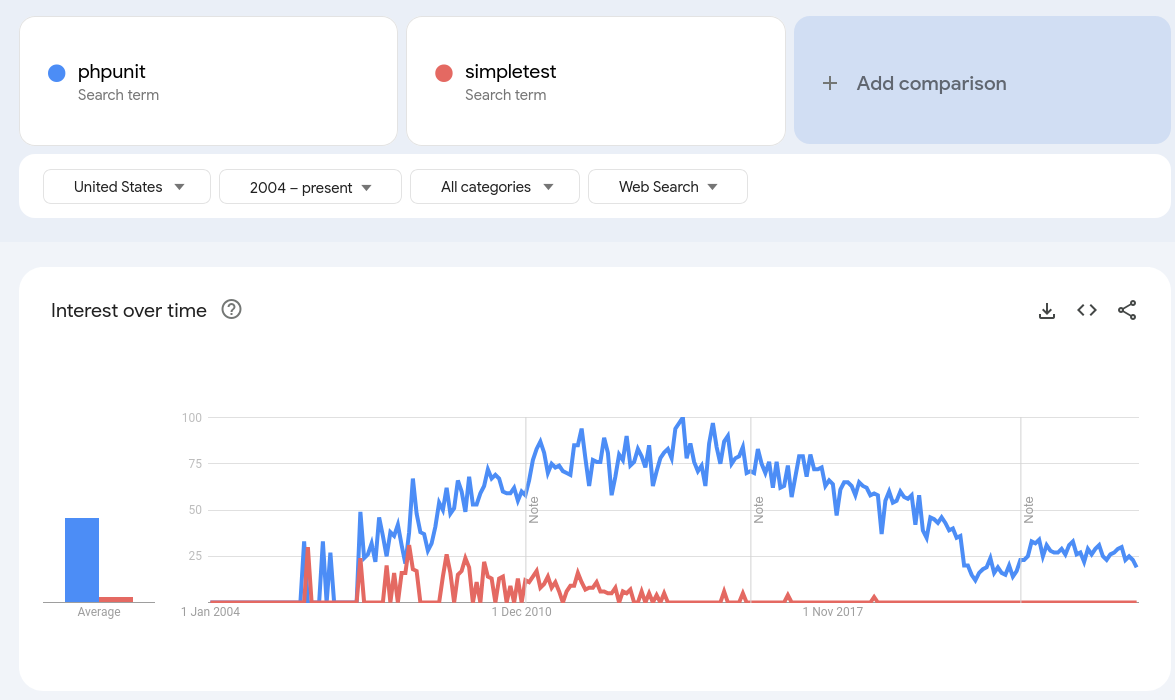This screenshot has height=700, width=1175.
Task: Click the blue phpunit average bar
Action: point(82,560)
